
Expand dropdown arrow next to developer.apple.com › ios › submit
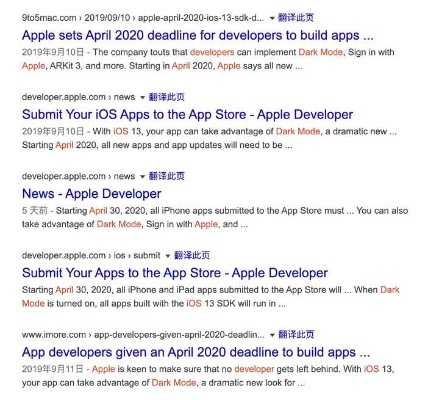point(168,256)
